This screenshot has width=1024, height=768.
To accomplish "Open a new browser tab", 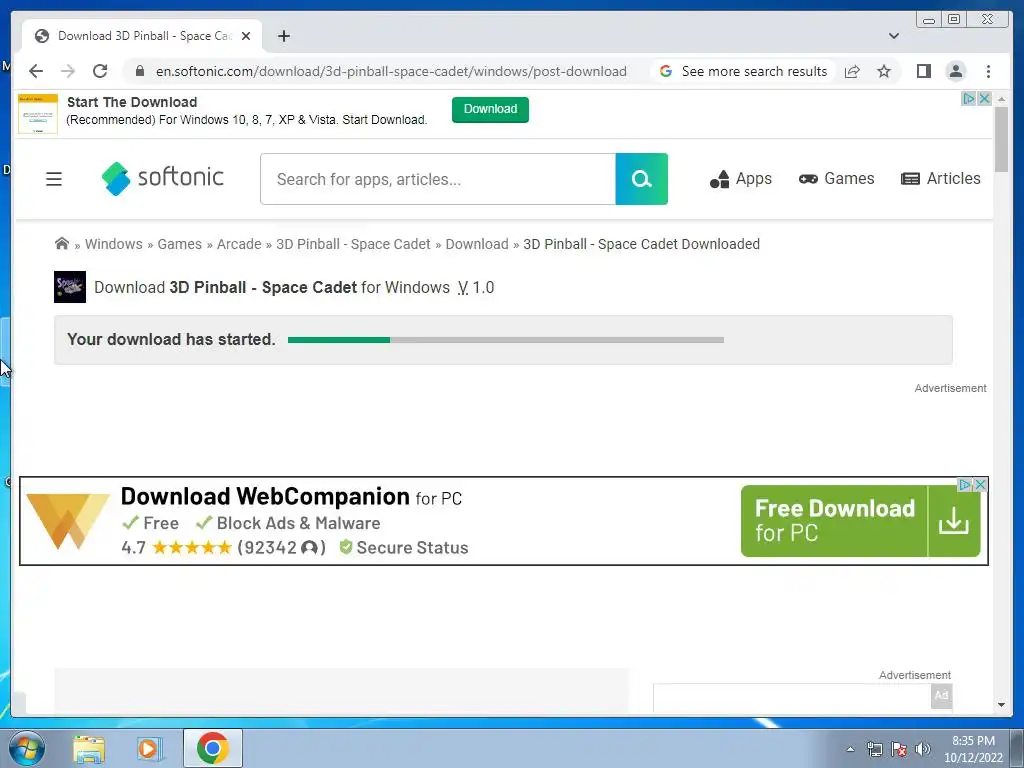I will click(283, 36).
